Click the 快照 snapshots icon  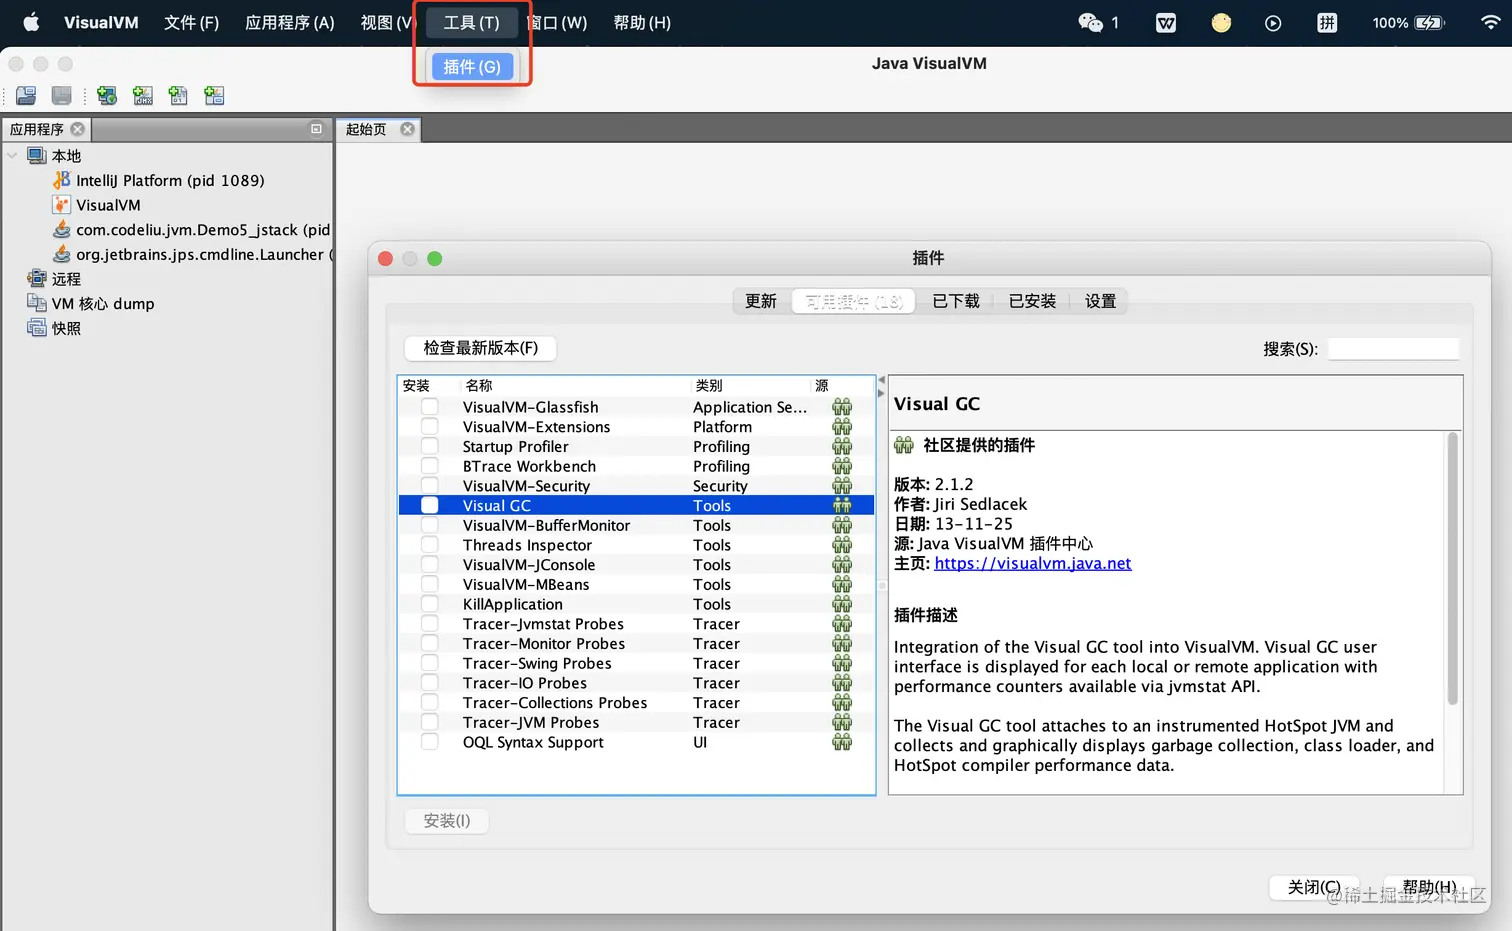coord(37,328)
